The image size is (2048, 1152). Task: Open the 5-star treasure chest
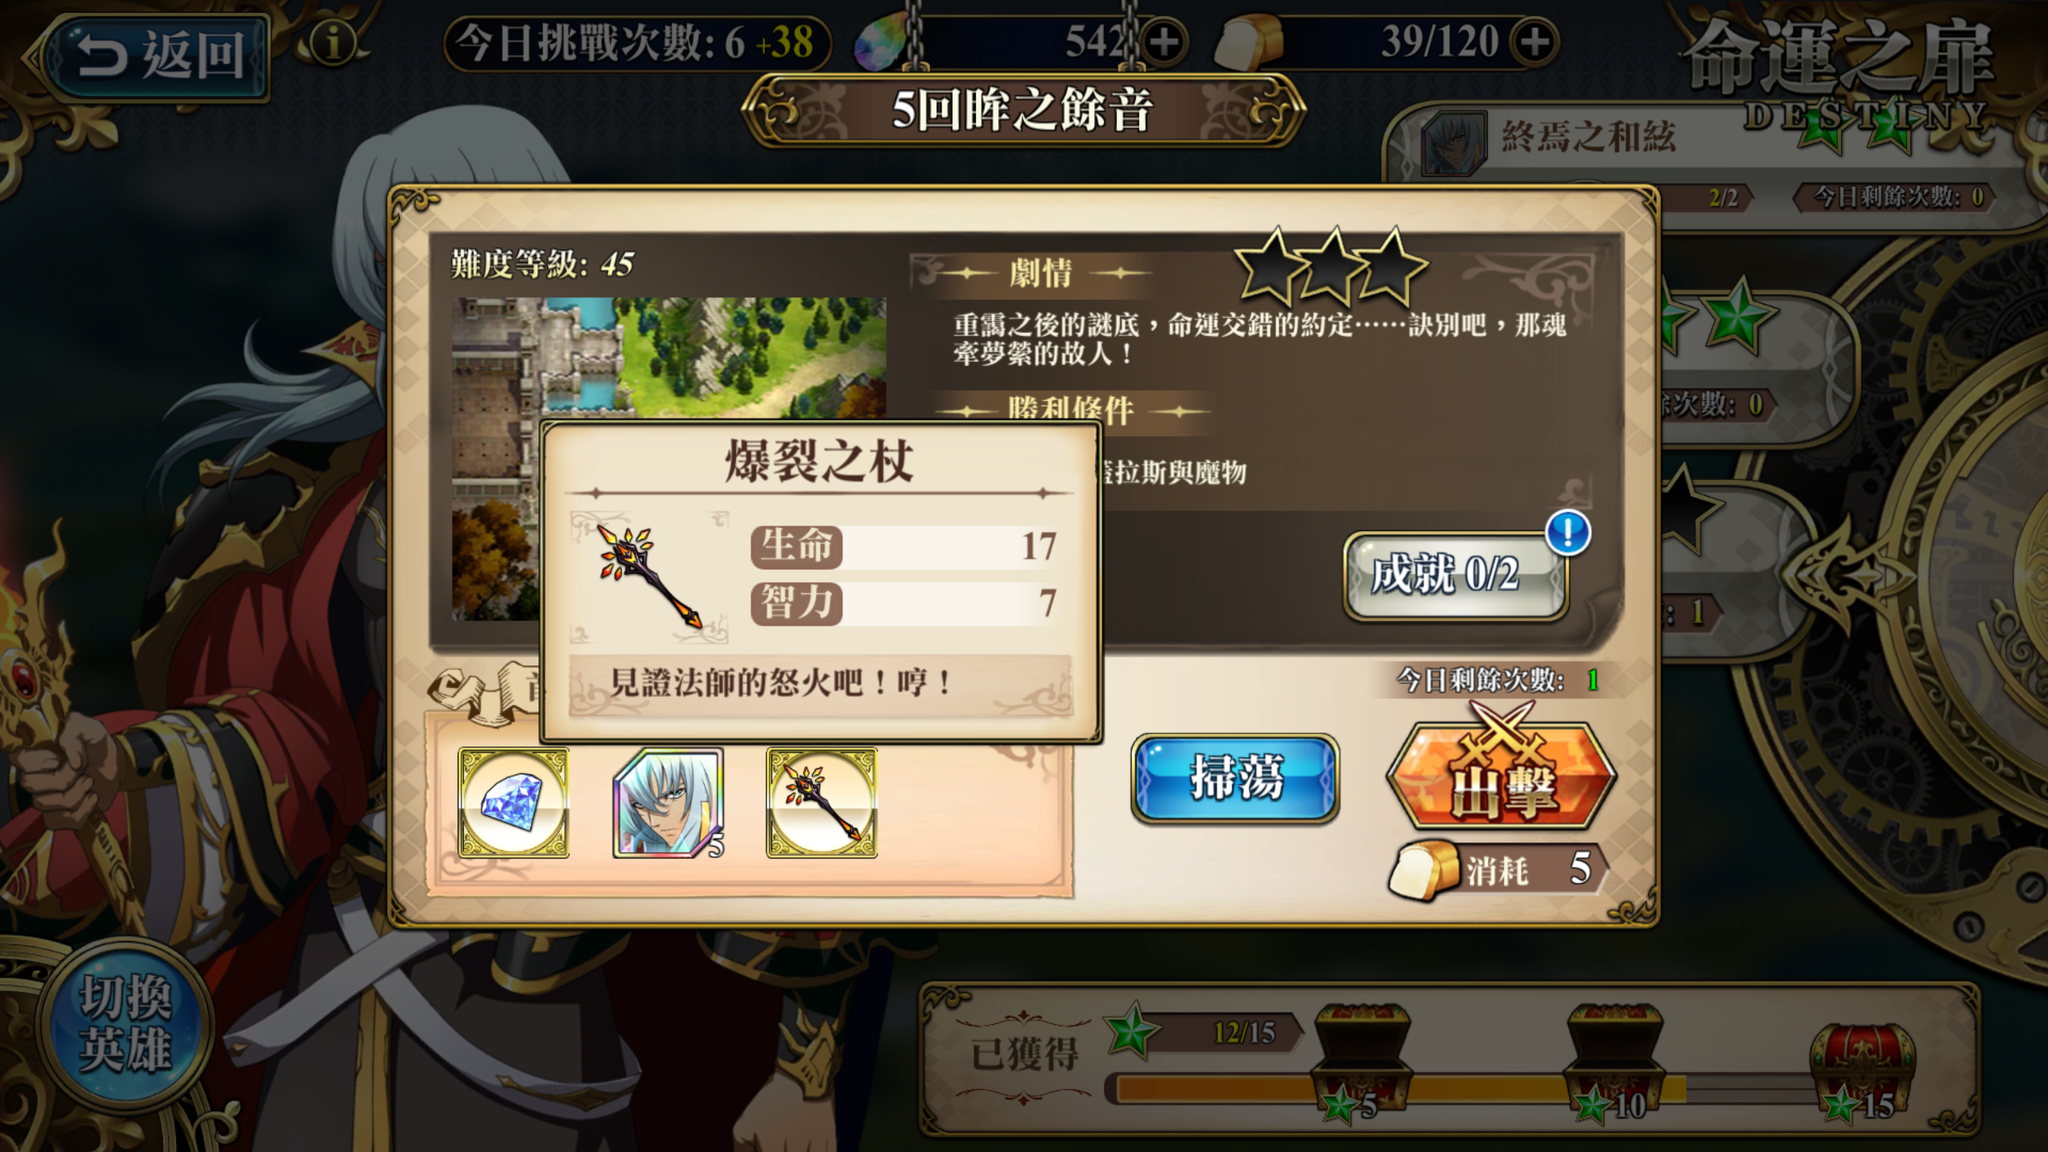(x=1360, y=1060)
